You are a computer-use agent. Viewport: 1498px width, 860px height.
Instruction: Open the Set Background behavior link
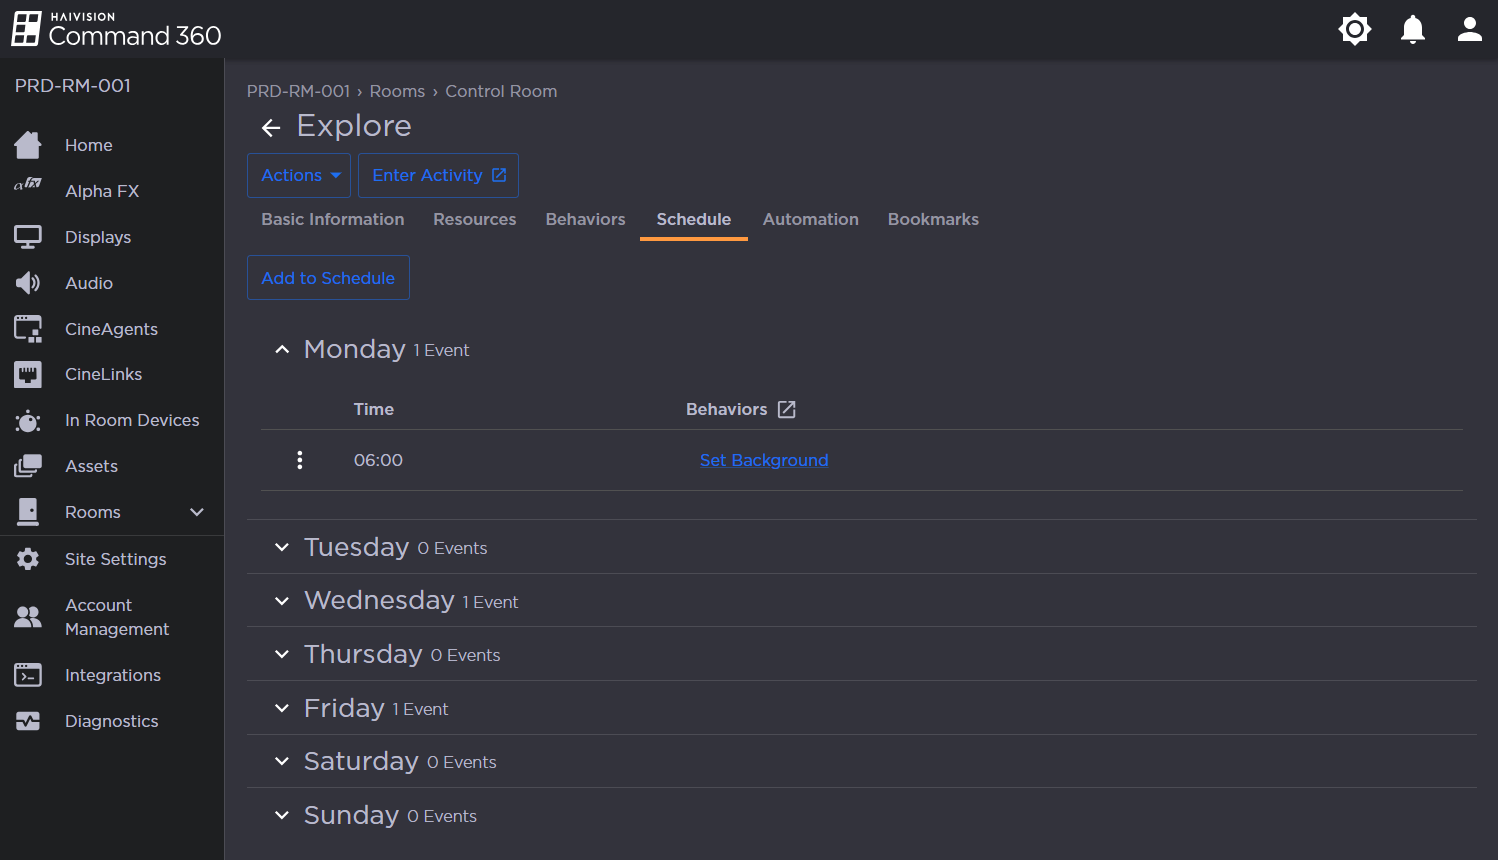click(x=764, y=460)
